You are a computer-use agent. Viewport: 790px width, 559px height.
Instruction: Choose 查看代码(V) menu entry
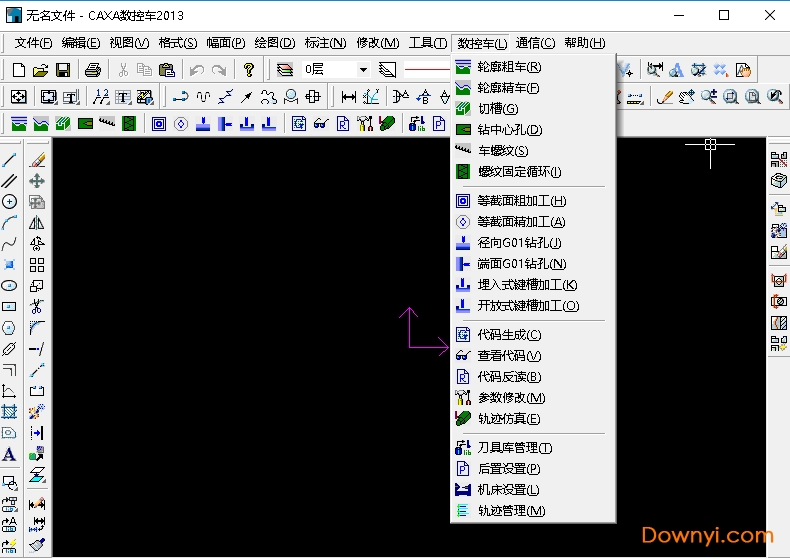pos(533,356)
